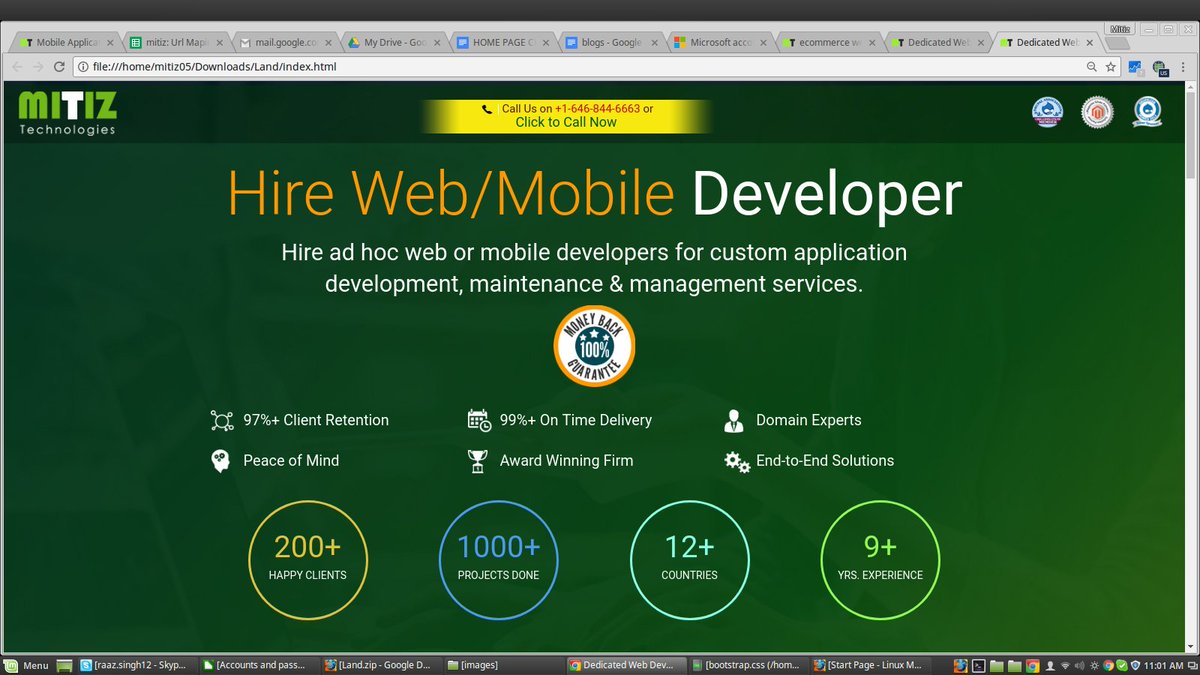Viewport: 1200px width, 675px height.
Task: Click the Magento certification badge in the header
Action: pos(1097,112)
